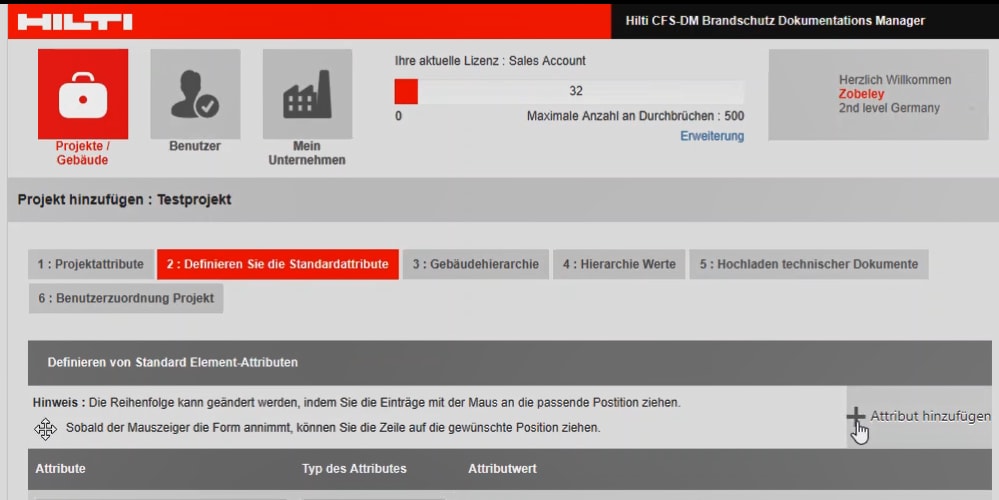Click the Attribute column header
The width and height of the screenshot is (999, 500).
(61, 469)
